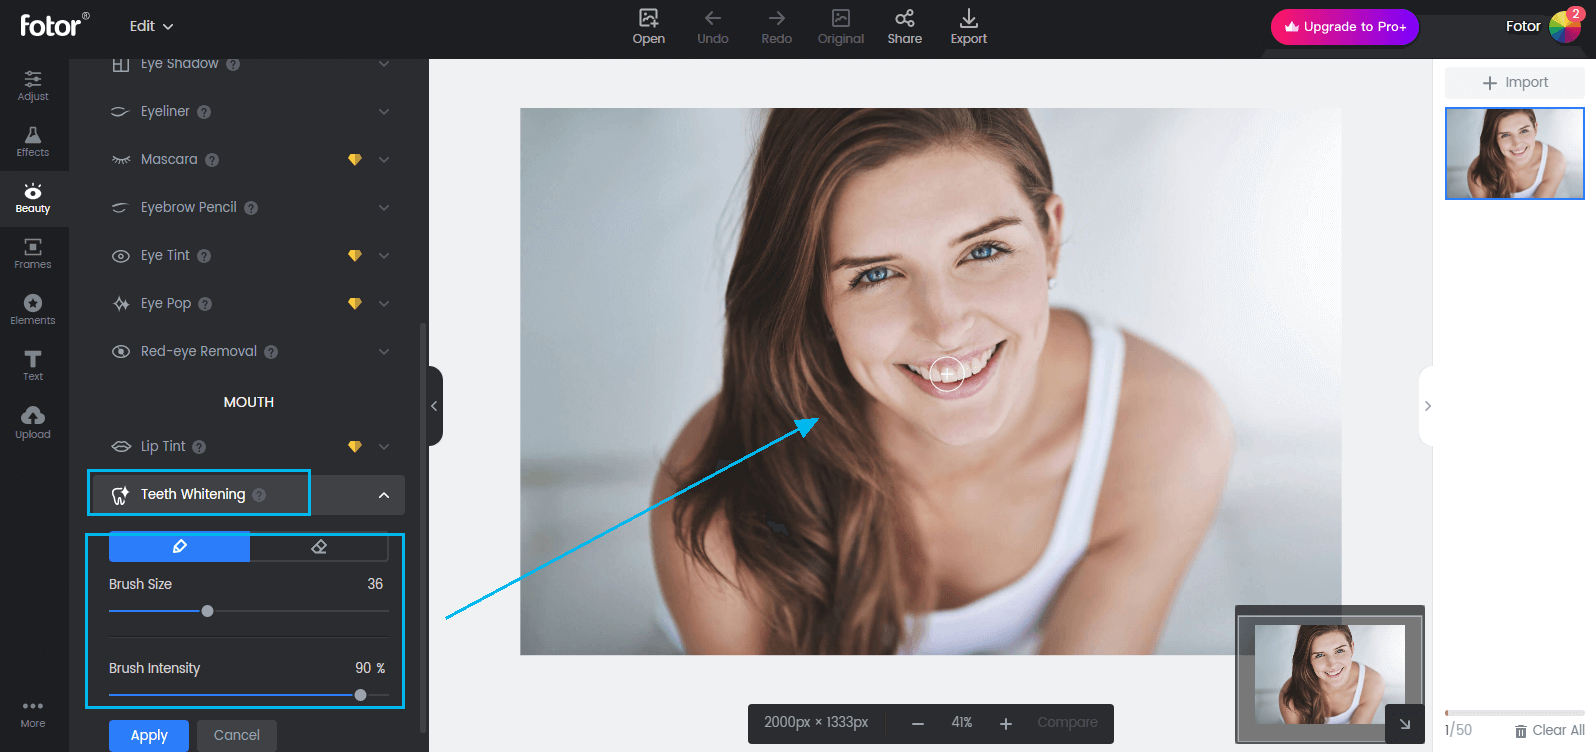Collapse the left tool panel
1596x752 pixels.
pyautogui.click(x=434, y=406)
